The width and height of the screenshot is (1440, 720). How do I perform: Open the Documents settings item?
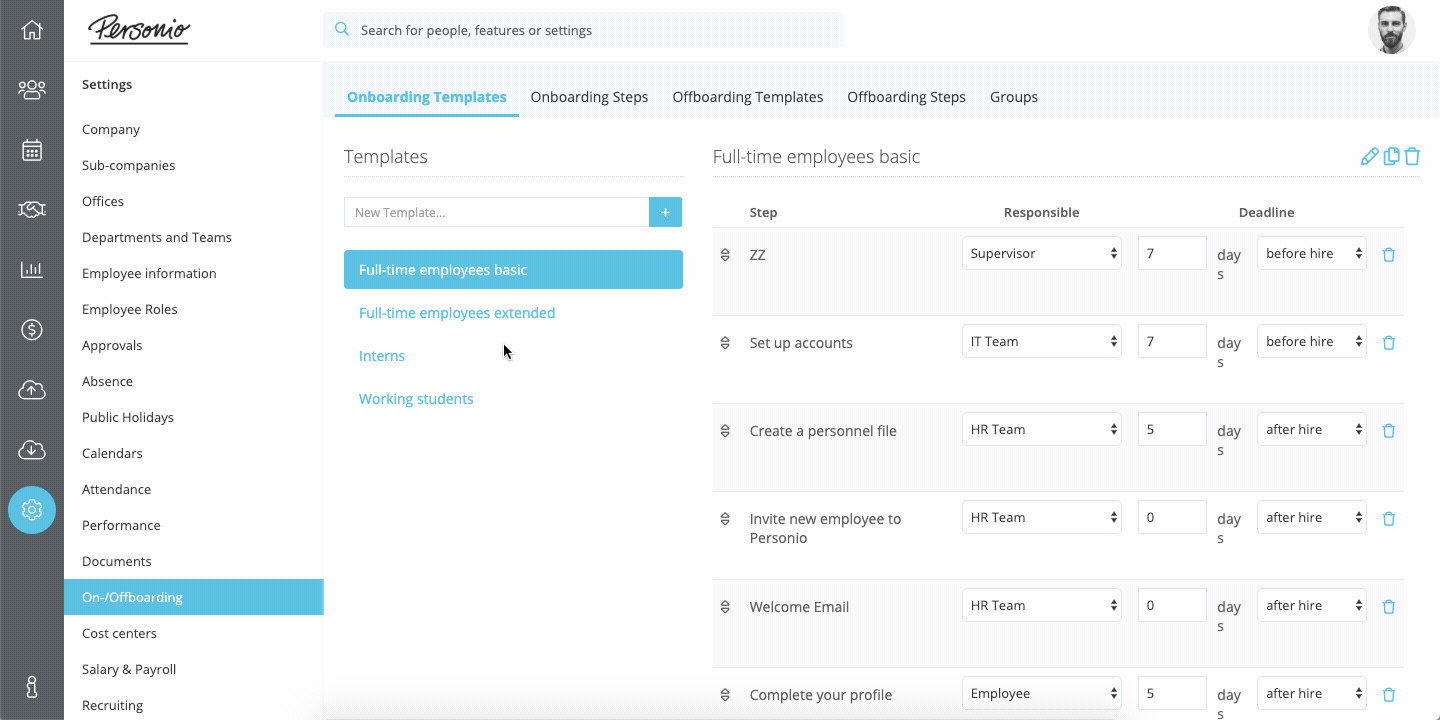click(194, 561)
